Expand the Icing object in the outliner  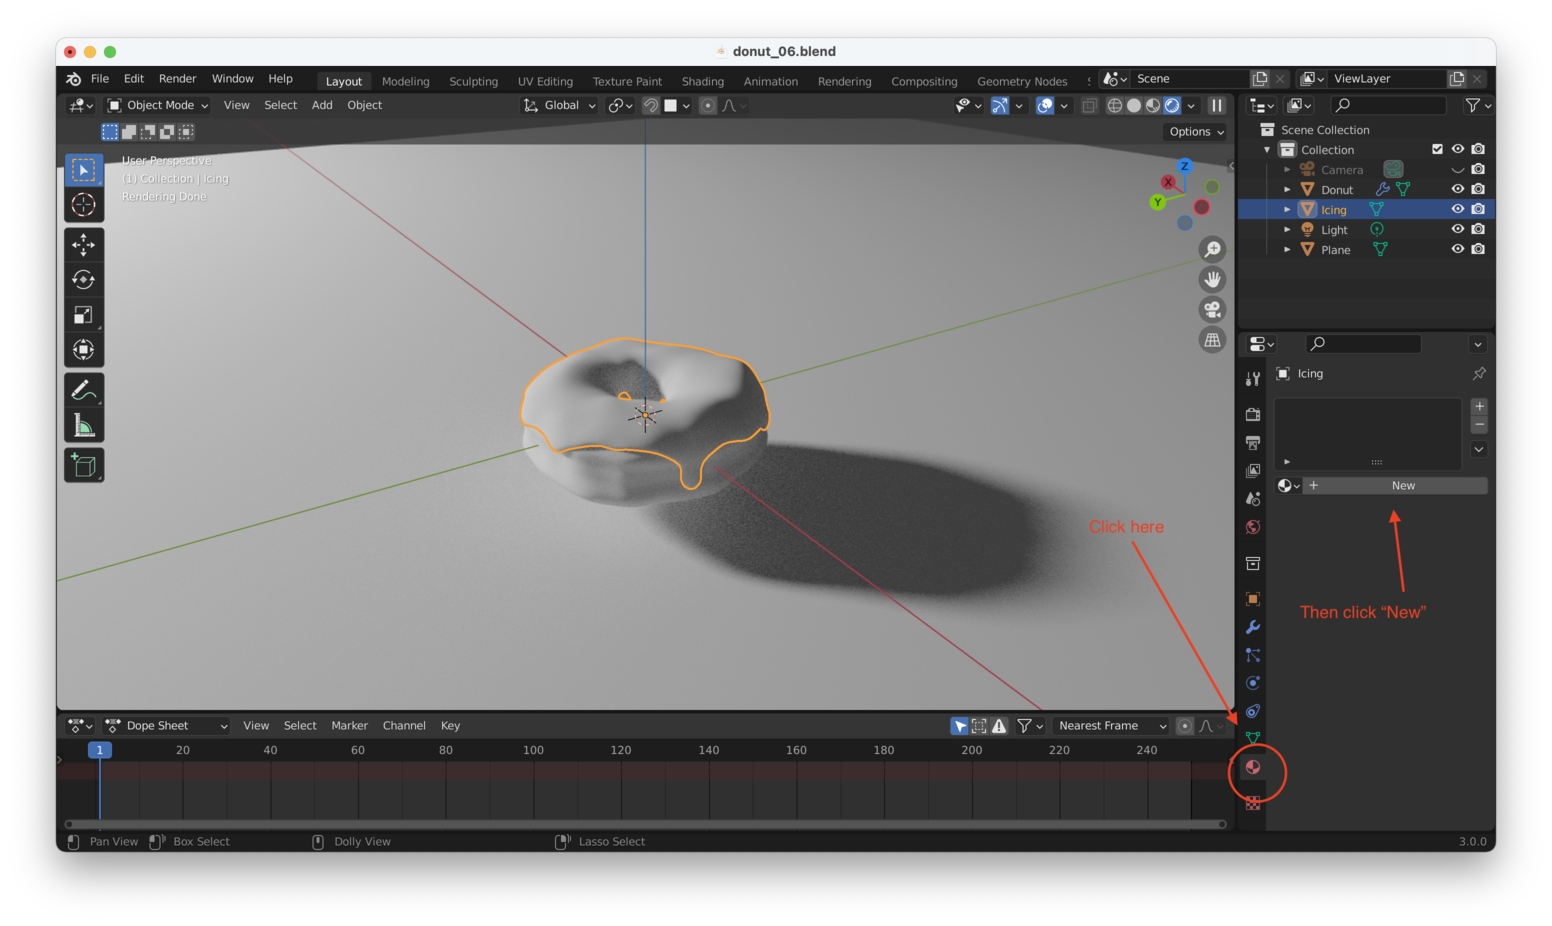[1287, 209]
